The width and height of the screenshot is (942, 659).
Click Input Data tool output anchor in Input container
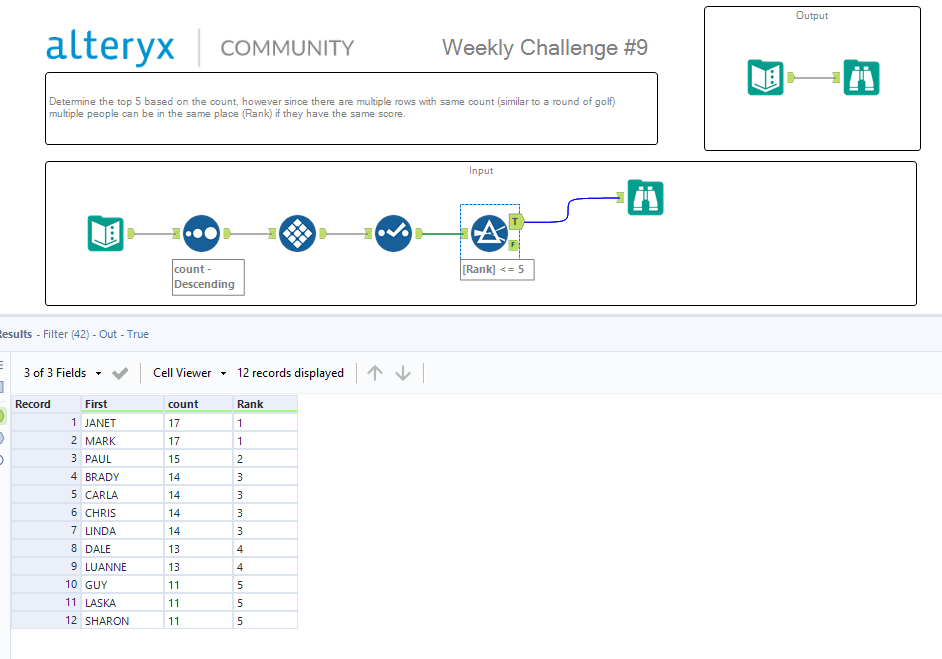131,233
